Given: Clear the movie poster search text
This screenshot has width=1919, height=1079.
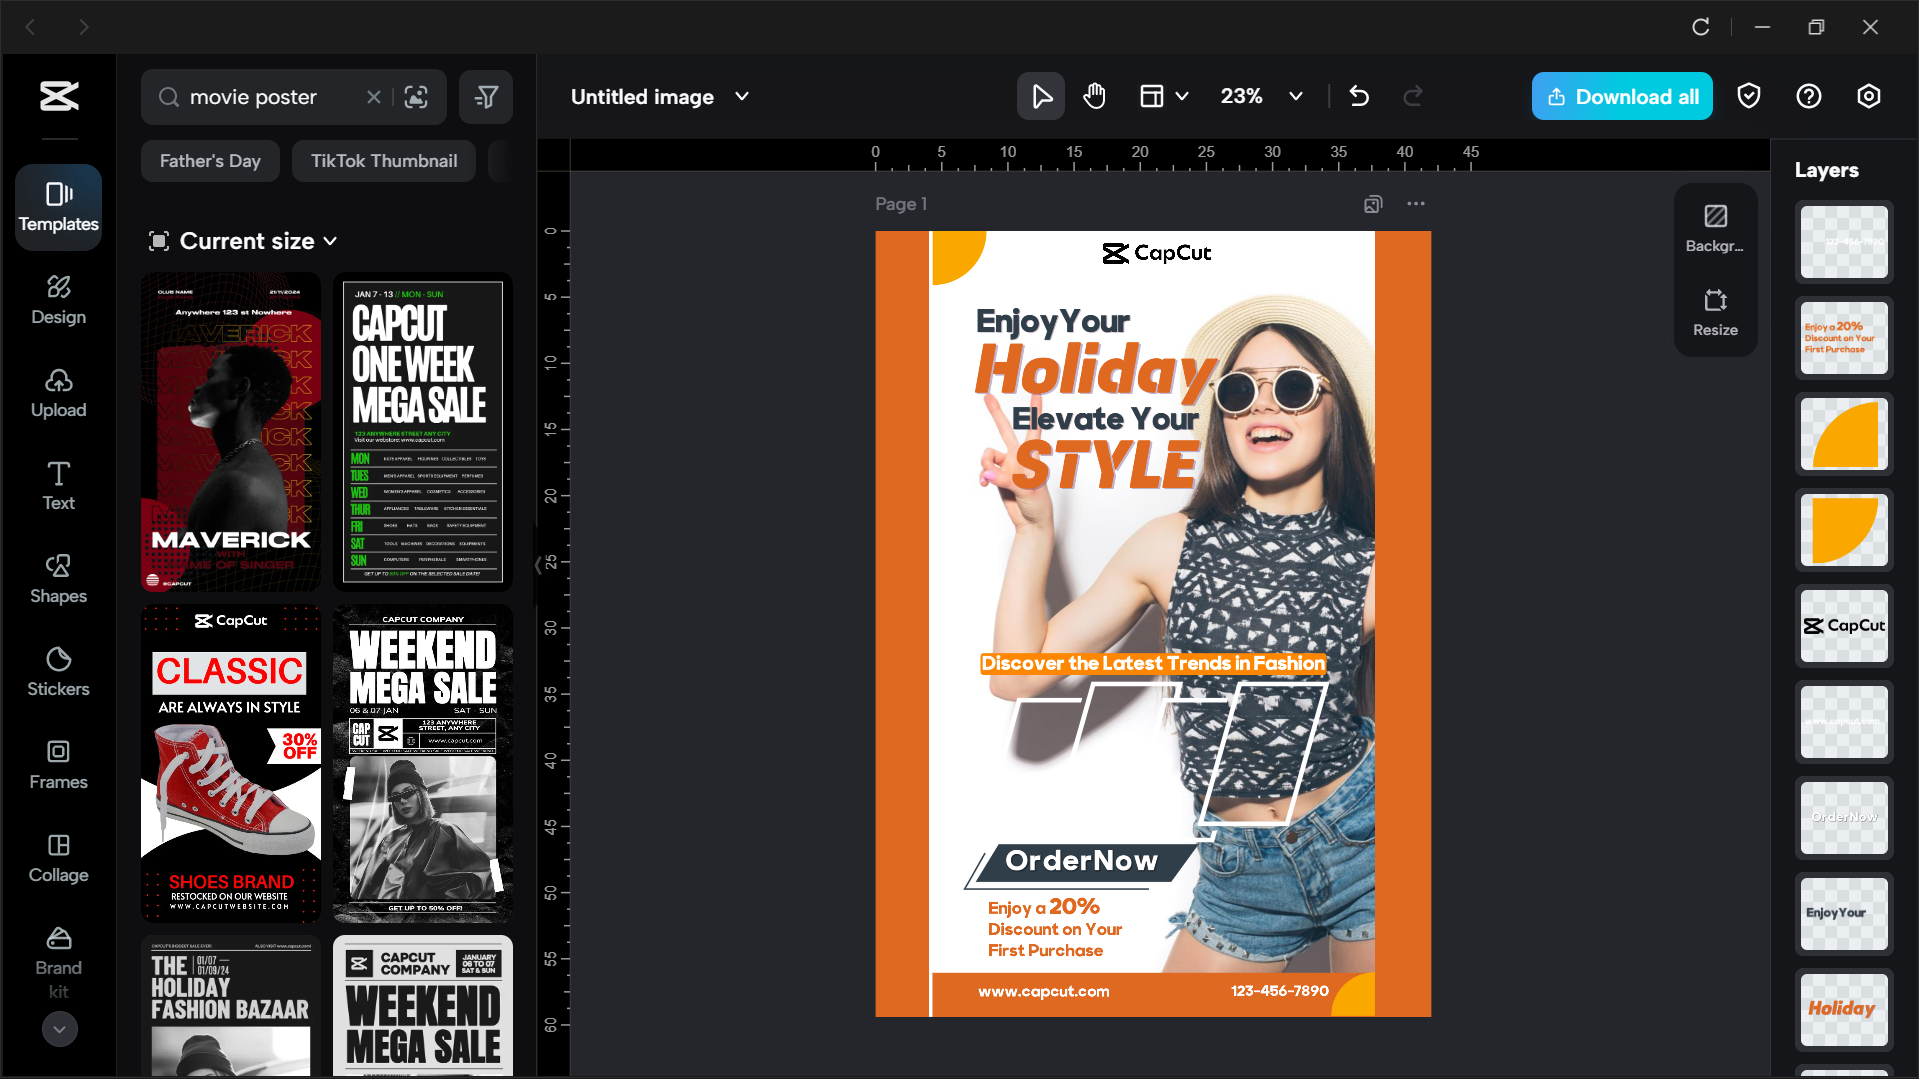Looking at the screenshot, I should click(x=373, y=96).
